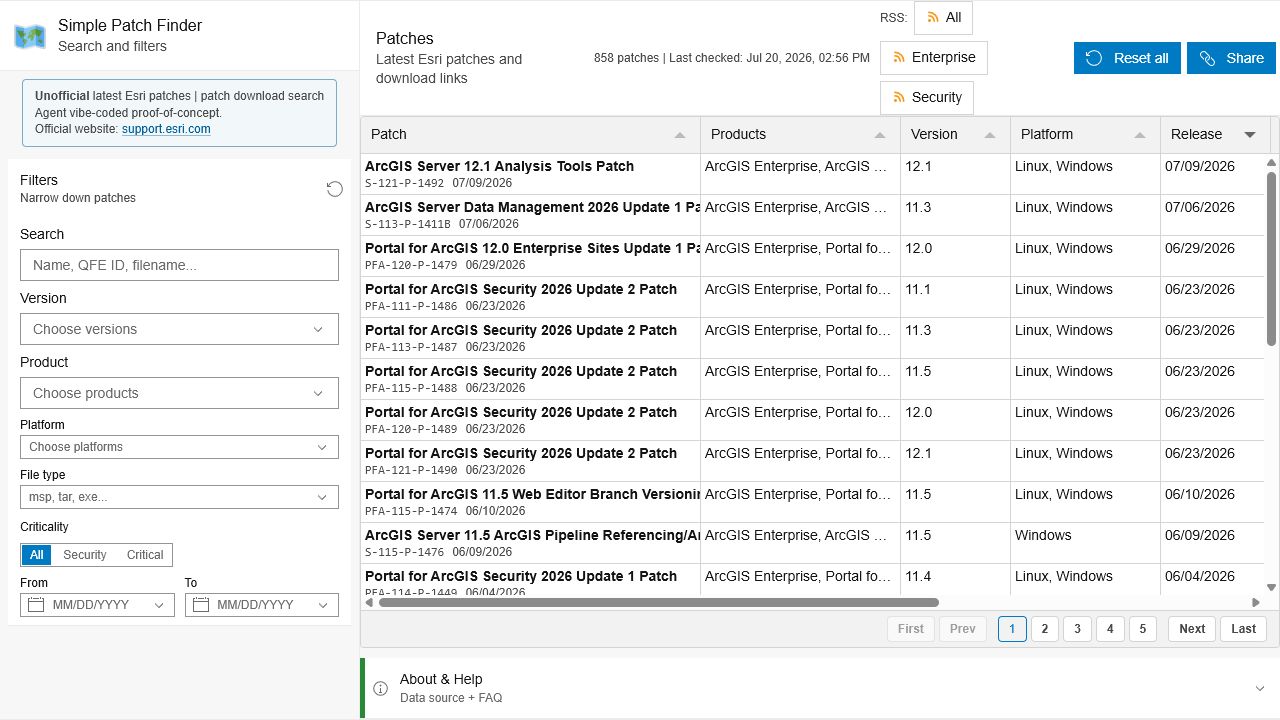Subscribe to Enterprise RSS feed
The image size is (1280, 720).
(x=933, y=58)
